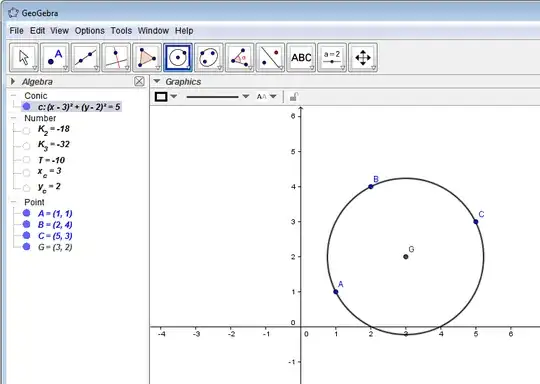
Task: Open the Move tool submenu arrow
Action: [x=34, y=68]
